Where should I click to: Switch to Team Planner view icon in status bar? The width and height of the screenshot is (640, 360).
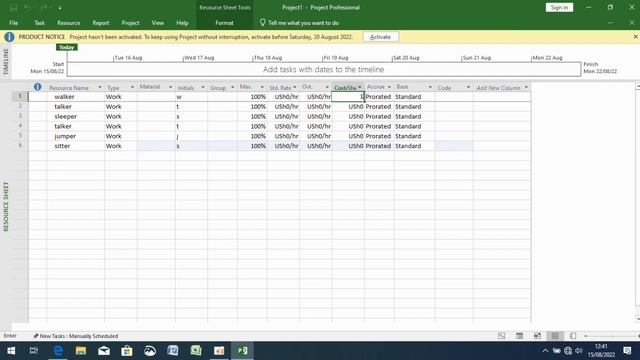click(x=537, y=336)
